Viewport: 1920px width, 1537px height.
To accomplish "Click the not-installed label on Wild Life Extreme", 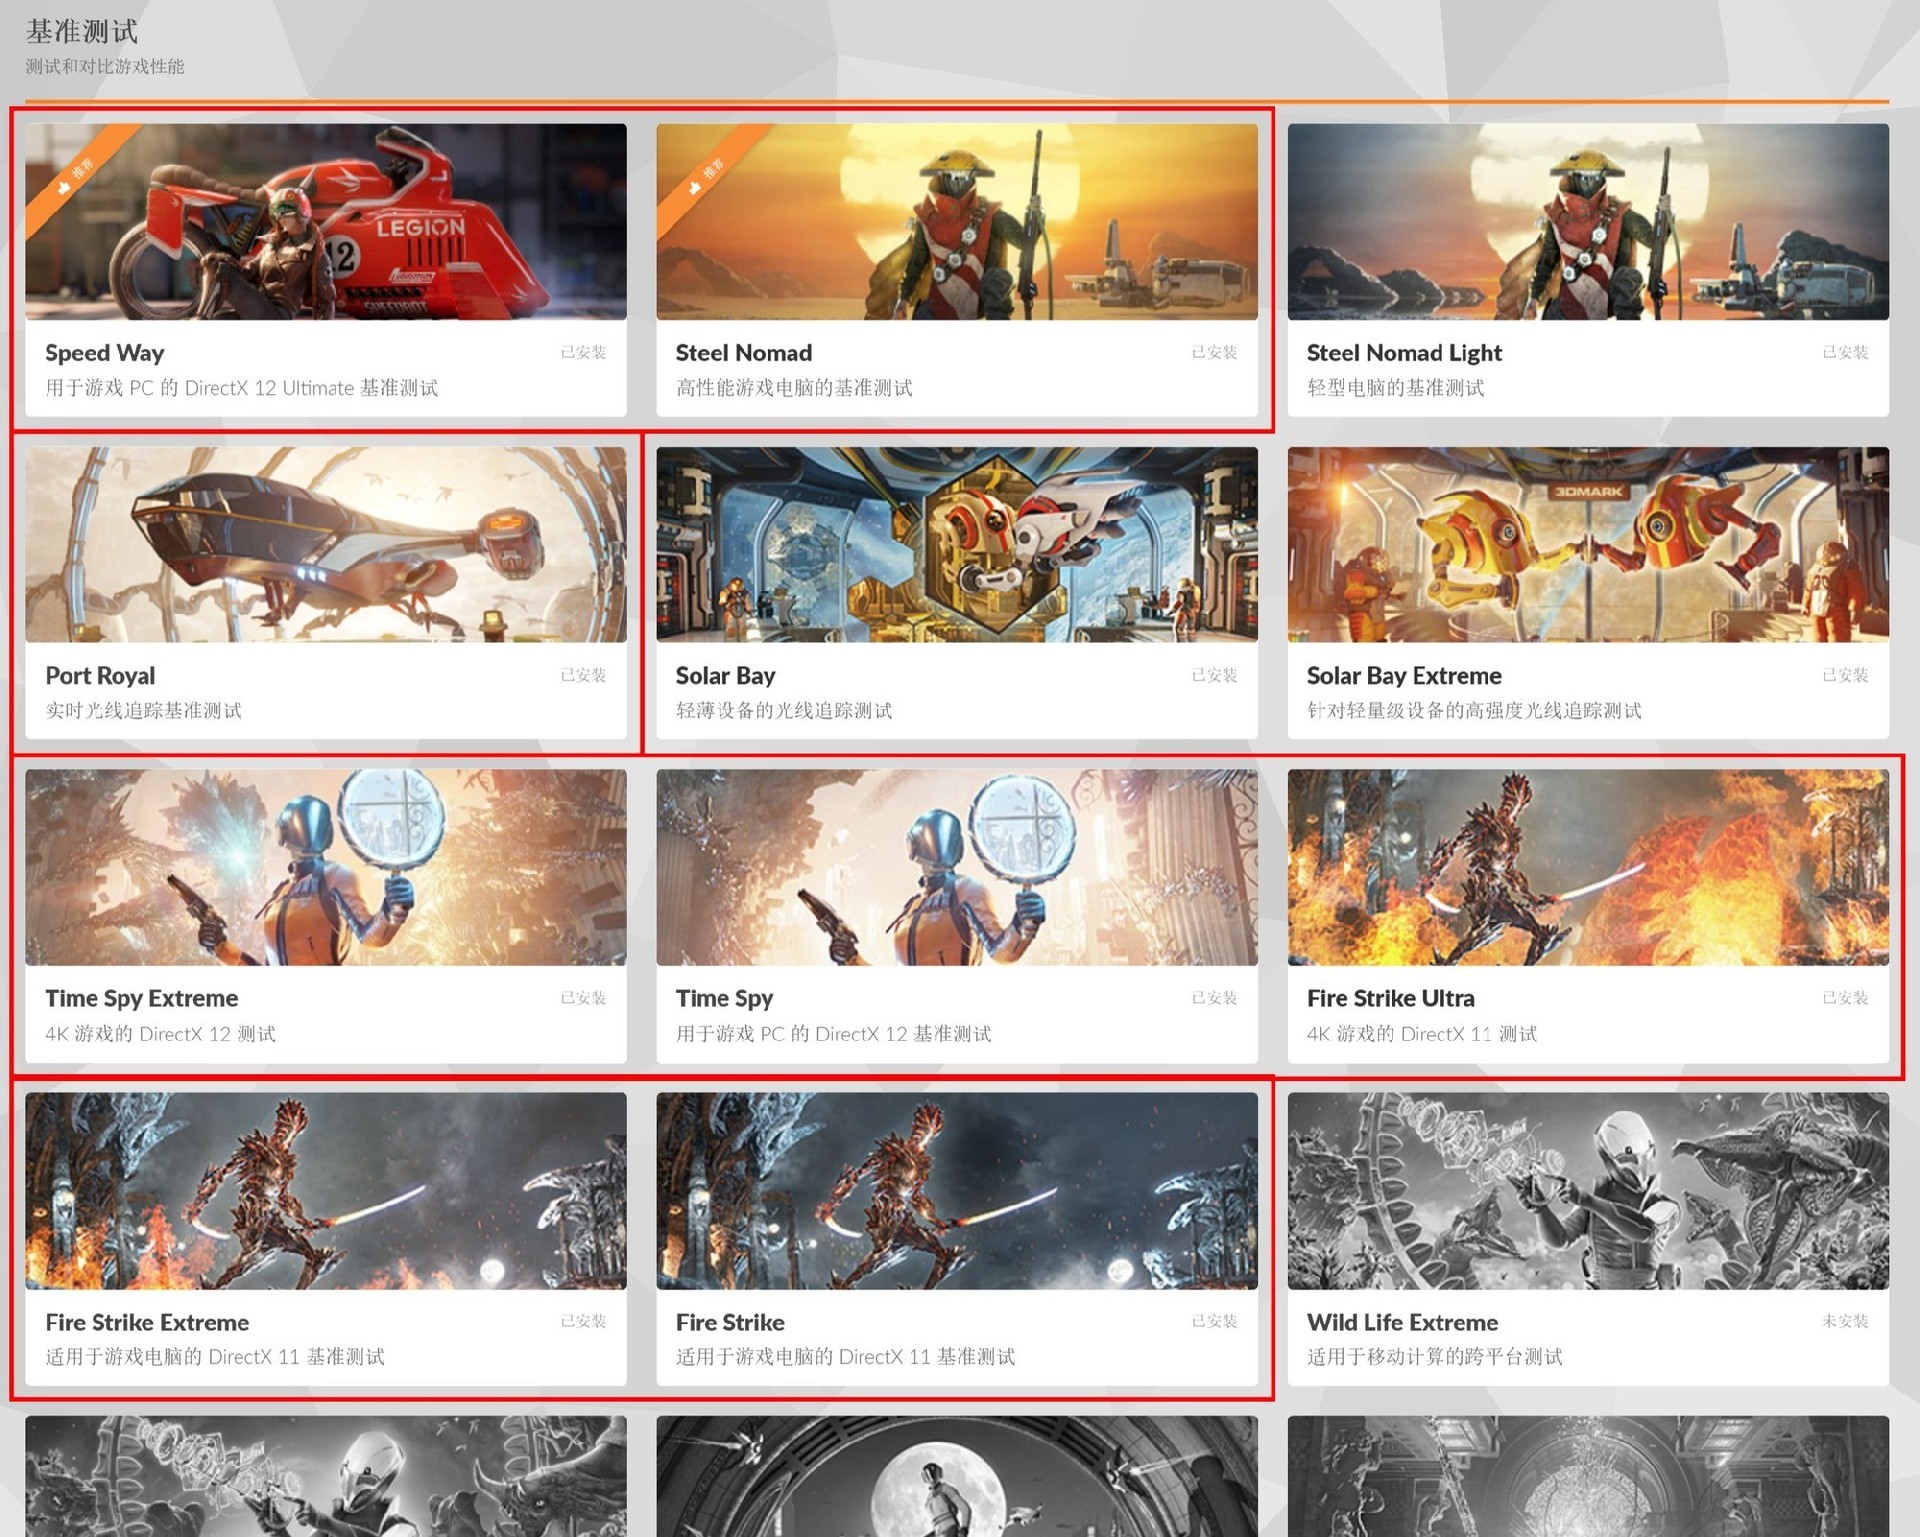I will [1844, 1321].
